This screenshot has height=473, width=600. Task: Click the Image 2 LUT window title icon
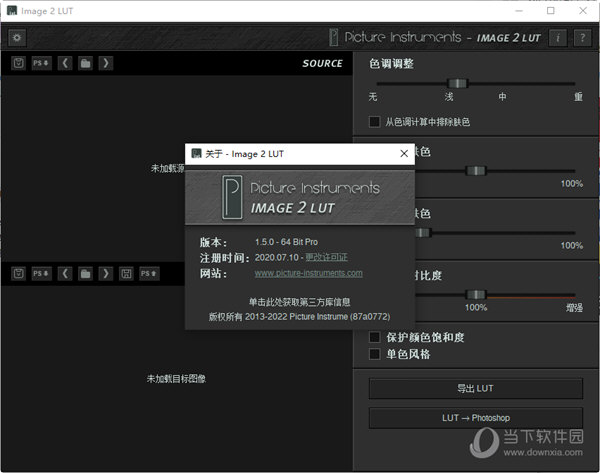click(x=12, y=11)
